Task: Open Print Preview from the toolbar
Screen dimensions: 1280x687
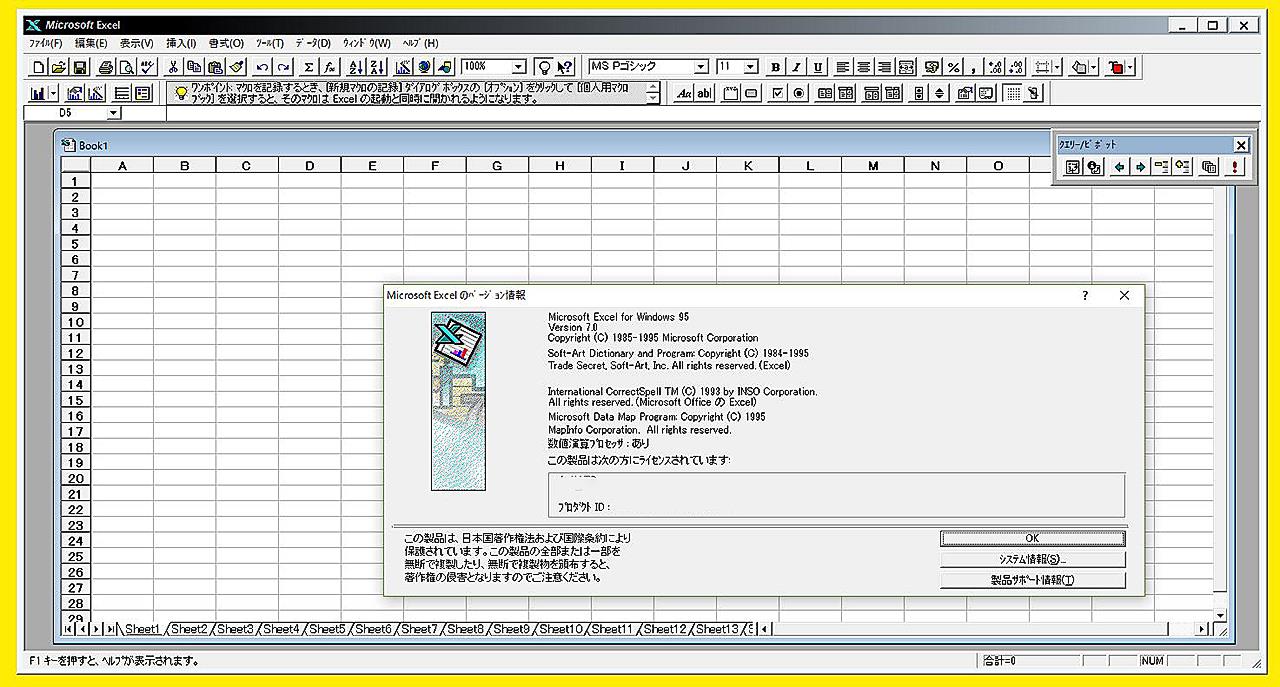Action: [127, 67]
